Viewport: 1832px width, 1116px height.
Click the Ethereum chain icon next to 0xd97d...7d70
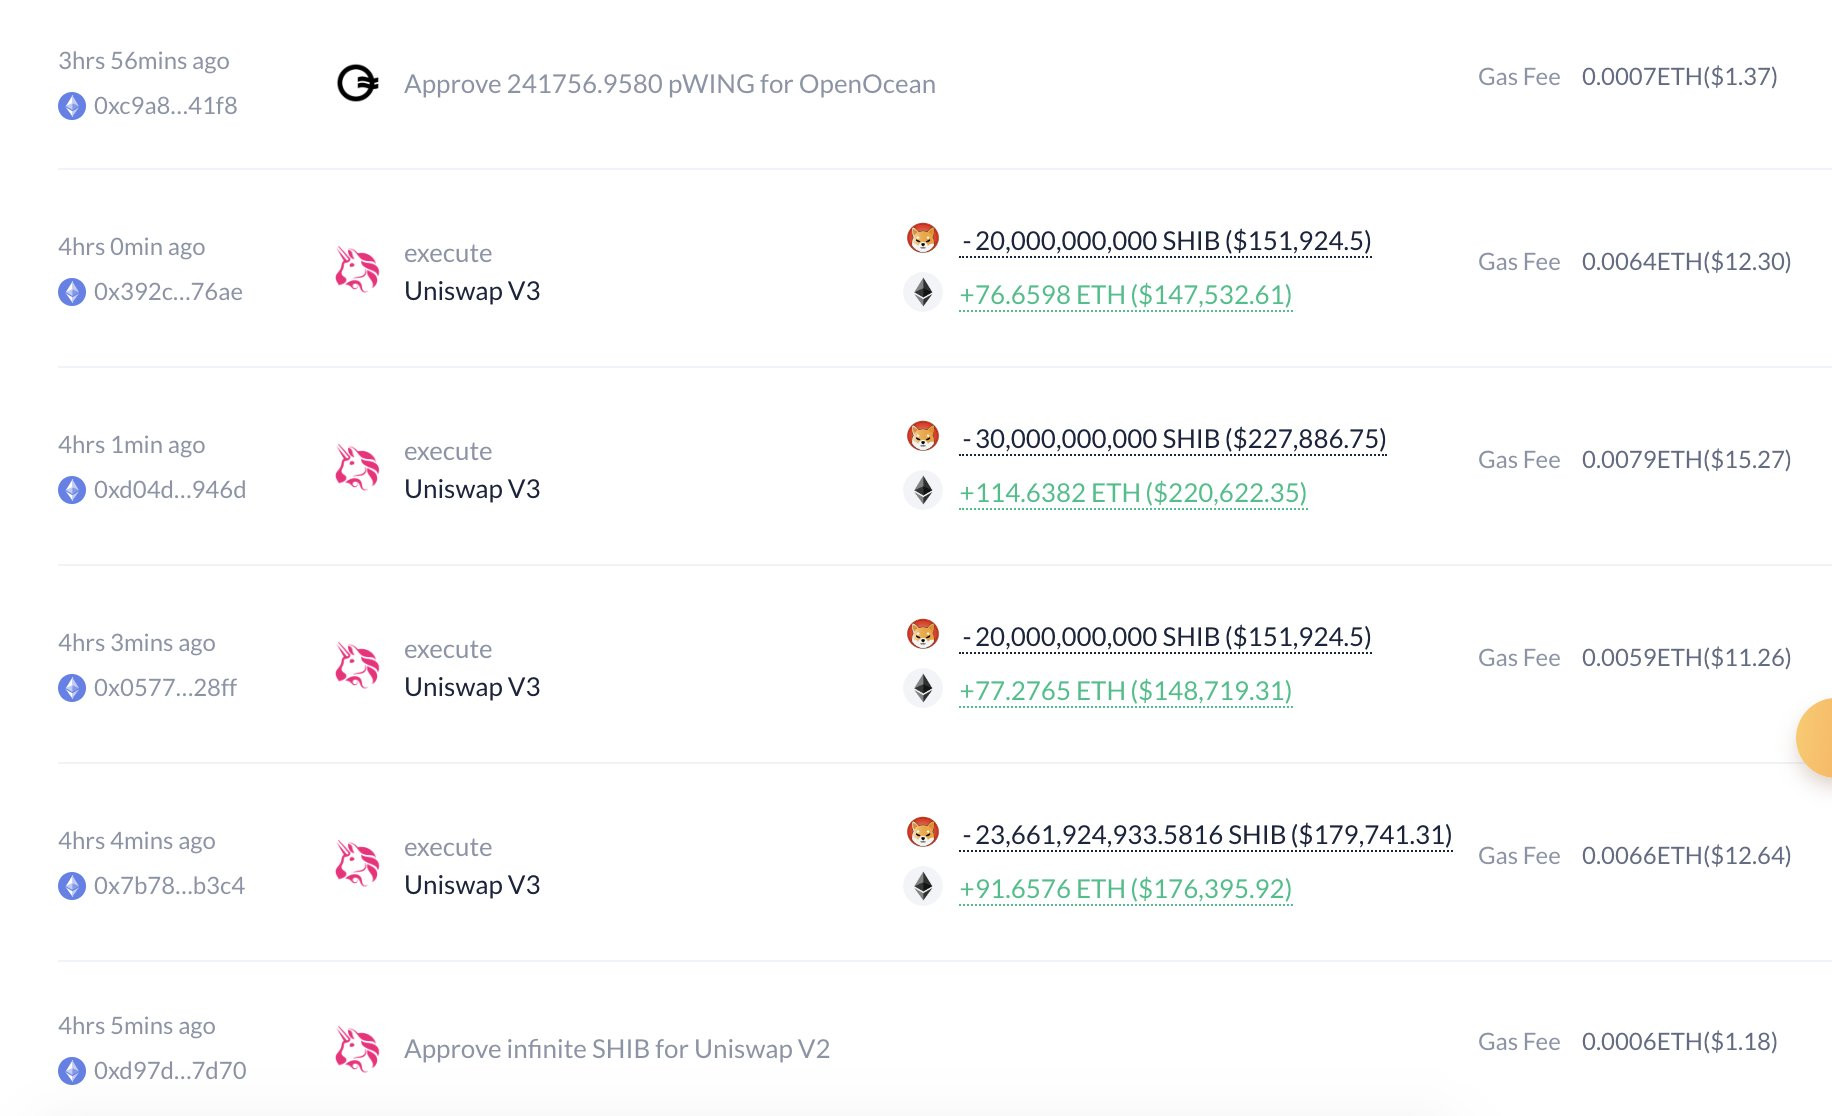tap(72, 1071)
